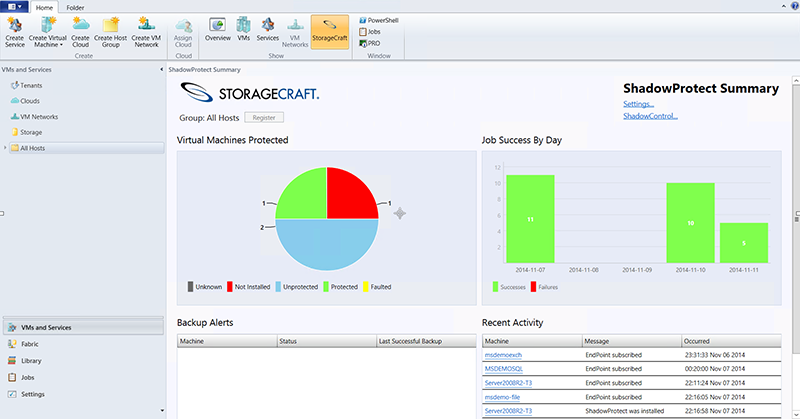Screen dimensions: 800x419
Task: Sort by Last Successful Backup column
Action: click(x=426, y=341)
